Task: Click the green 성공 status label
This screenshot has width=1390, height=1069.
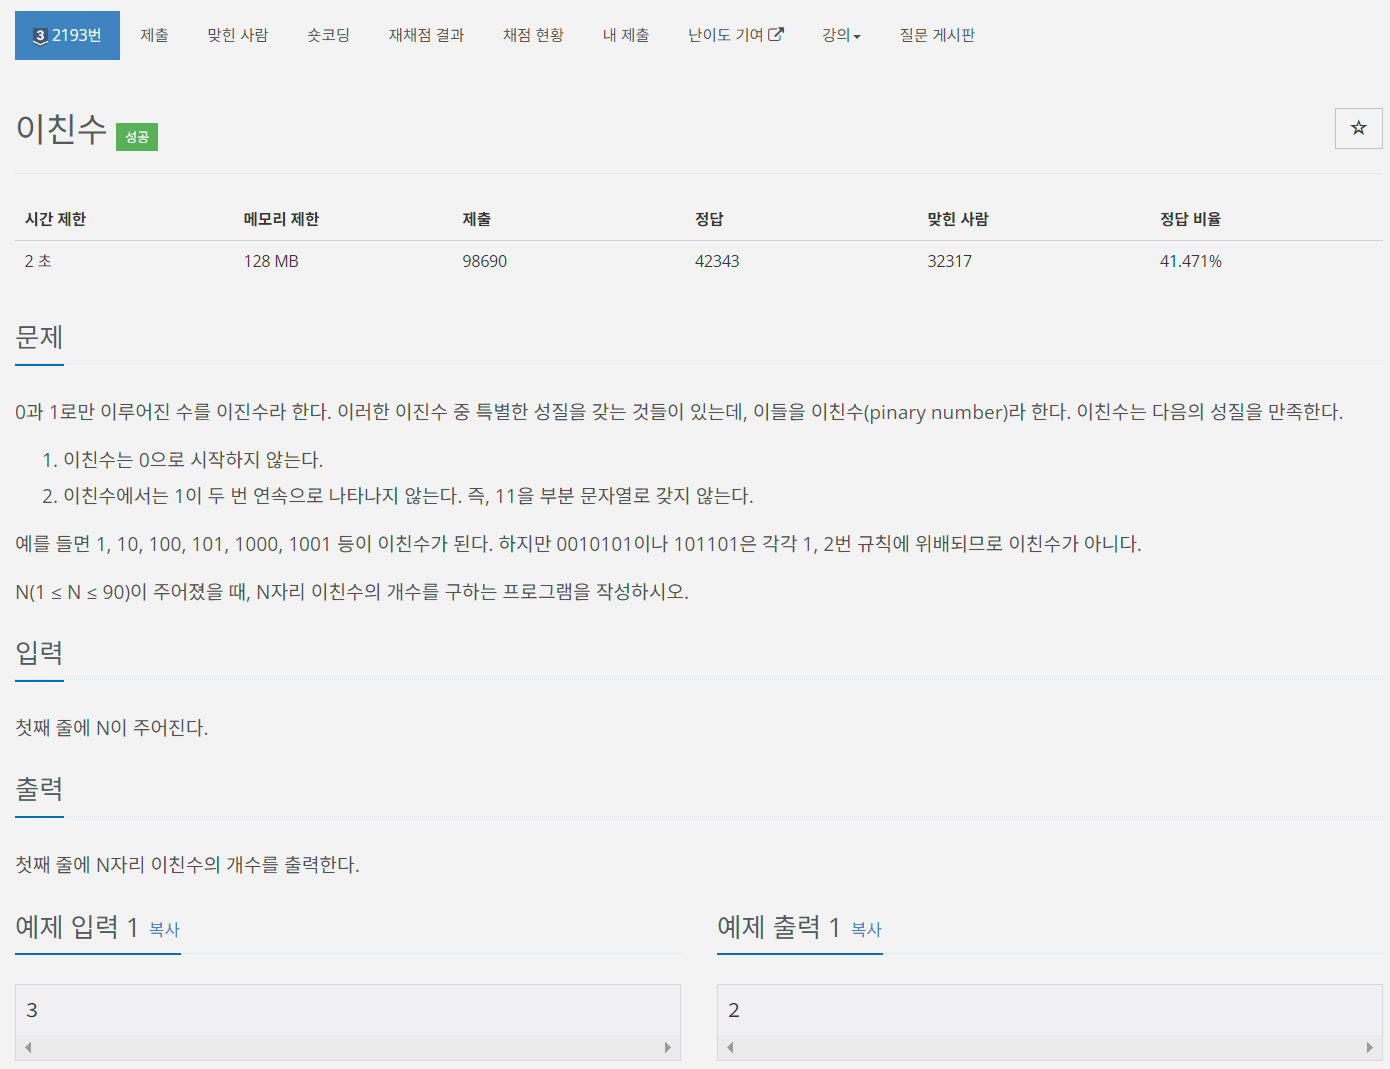Action: coord(137,137)
